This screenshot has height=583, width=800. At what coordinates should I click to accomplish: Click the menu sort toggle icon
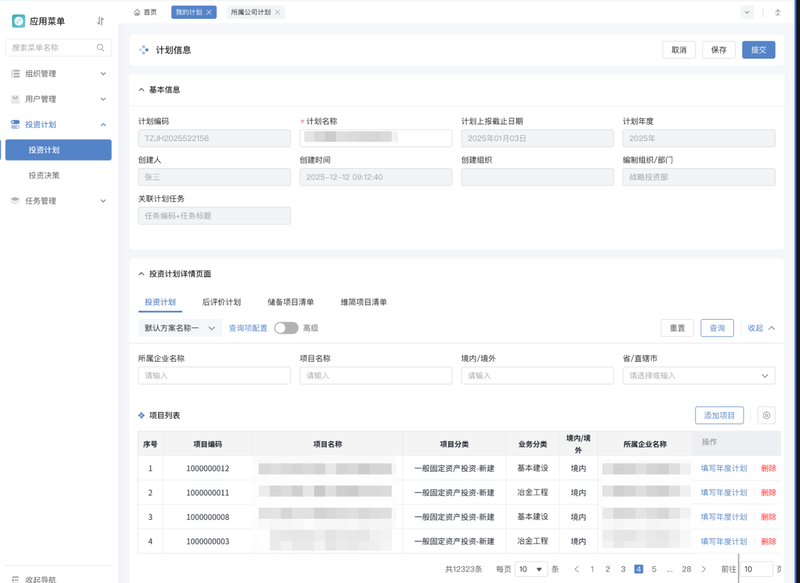click(x=101, y=21)
